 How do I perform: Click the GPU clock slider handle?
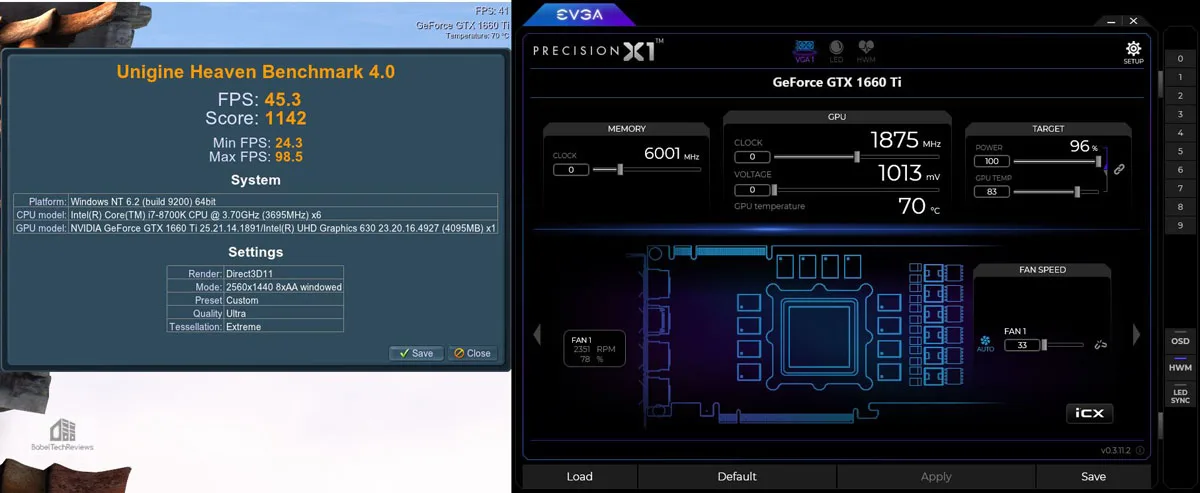pos(857,157)
